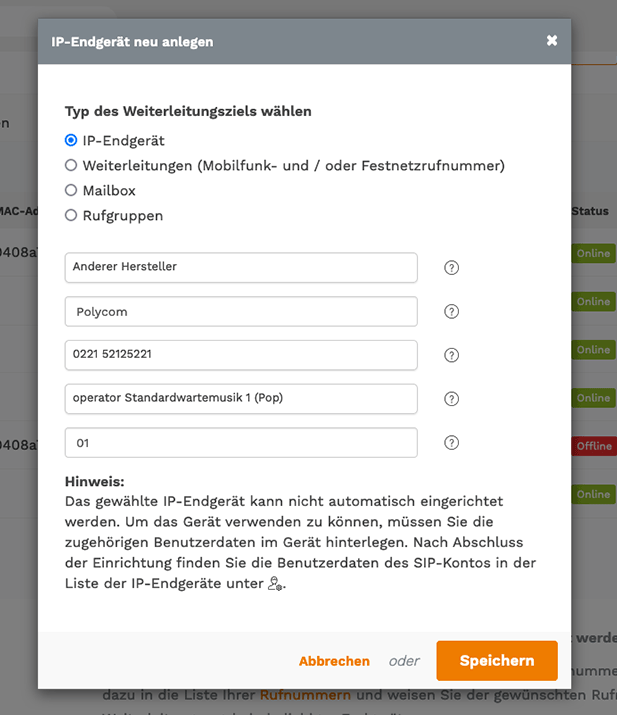617x715 pixels.
Task: Focus the 01 input field
Action: [x=241, y=443]
